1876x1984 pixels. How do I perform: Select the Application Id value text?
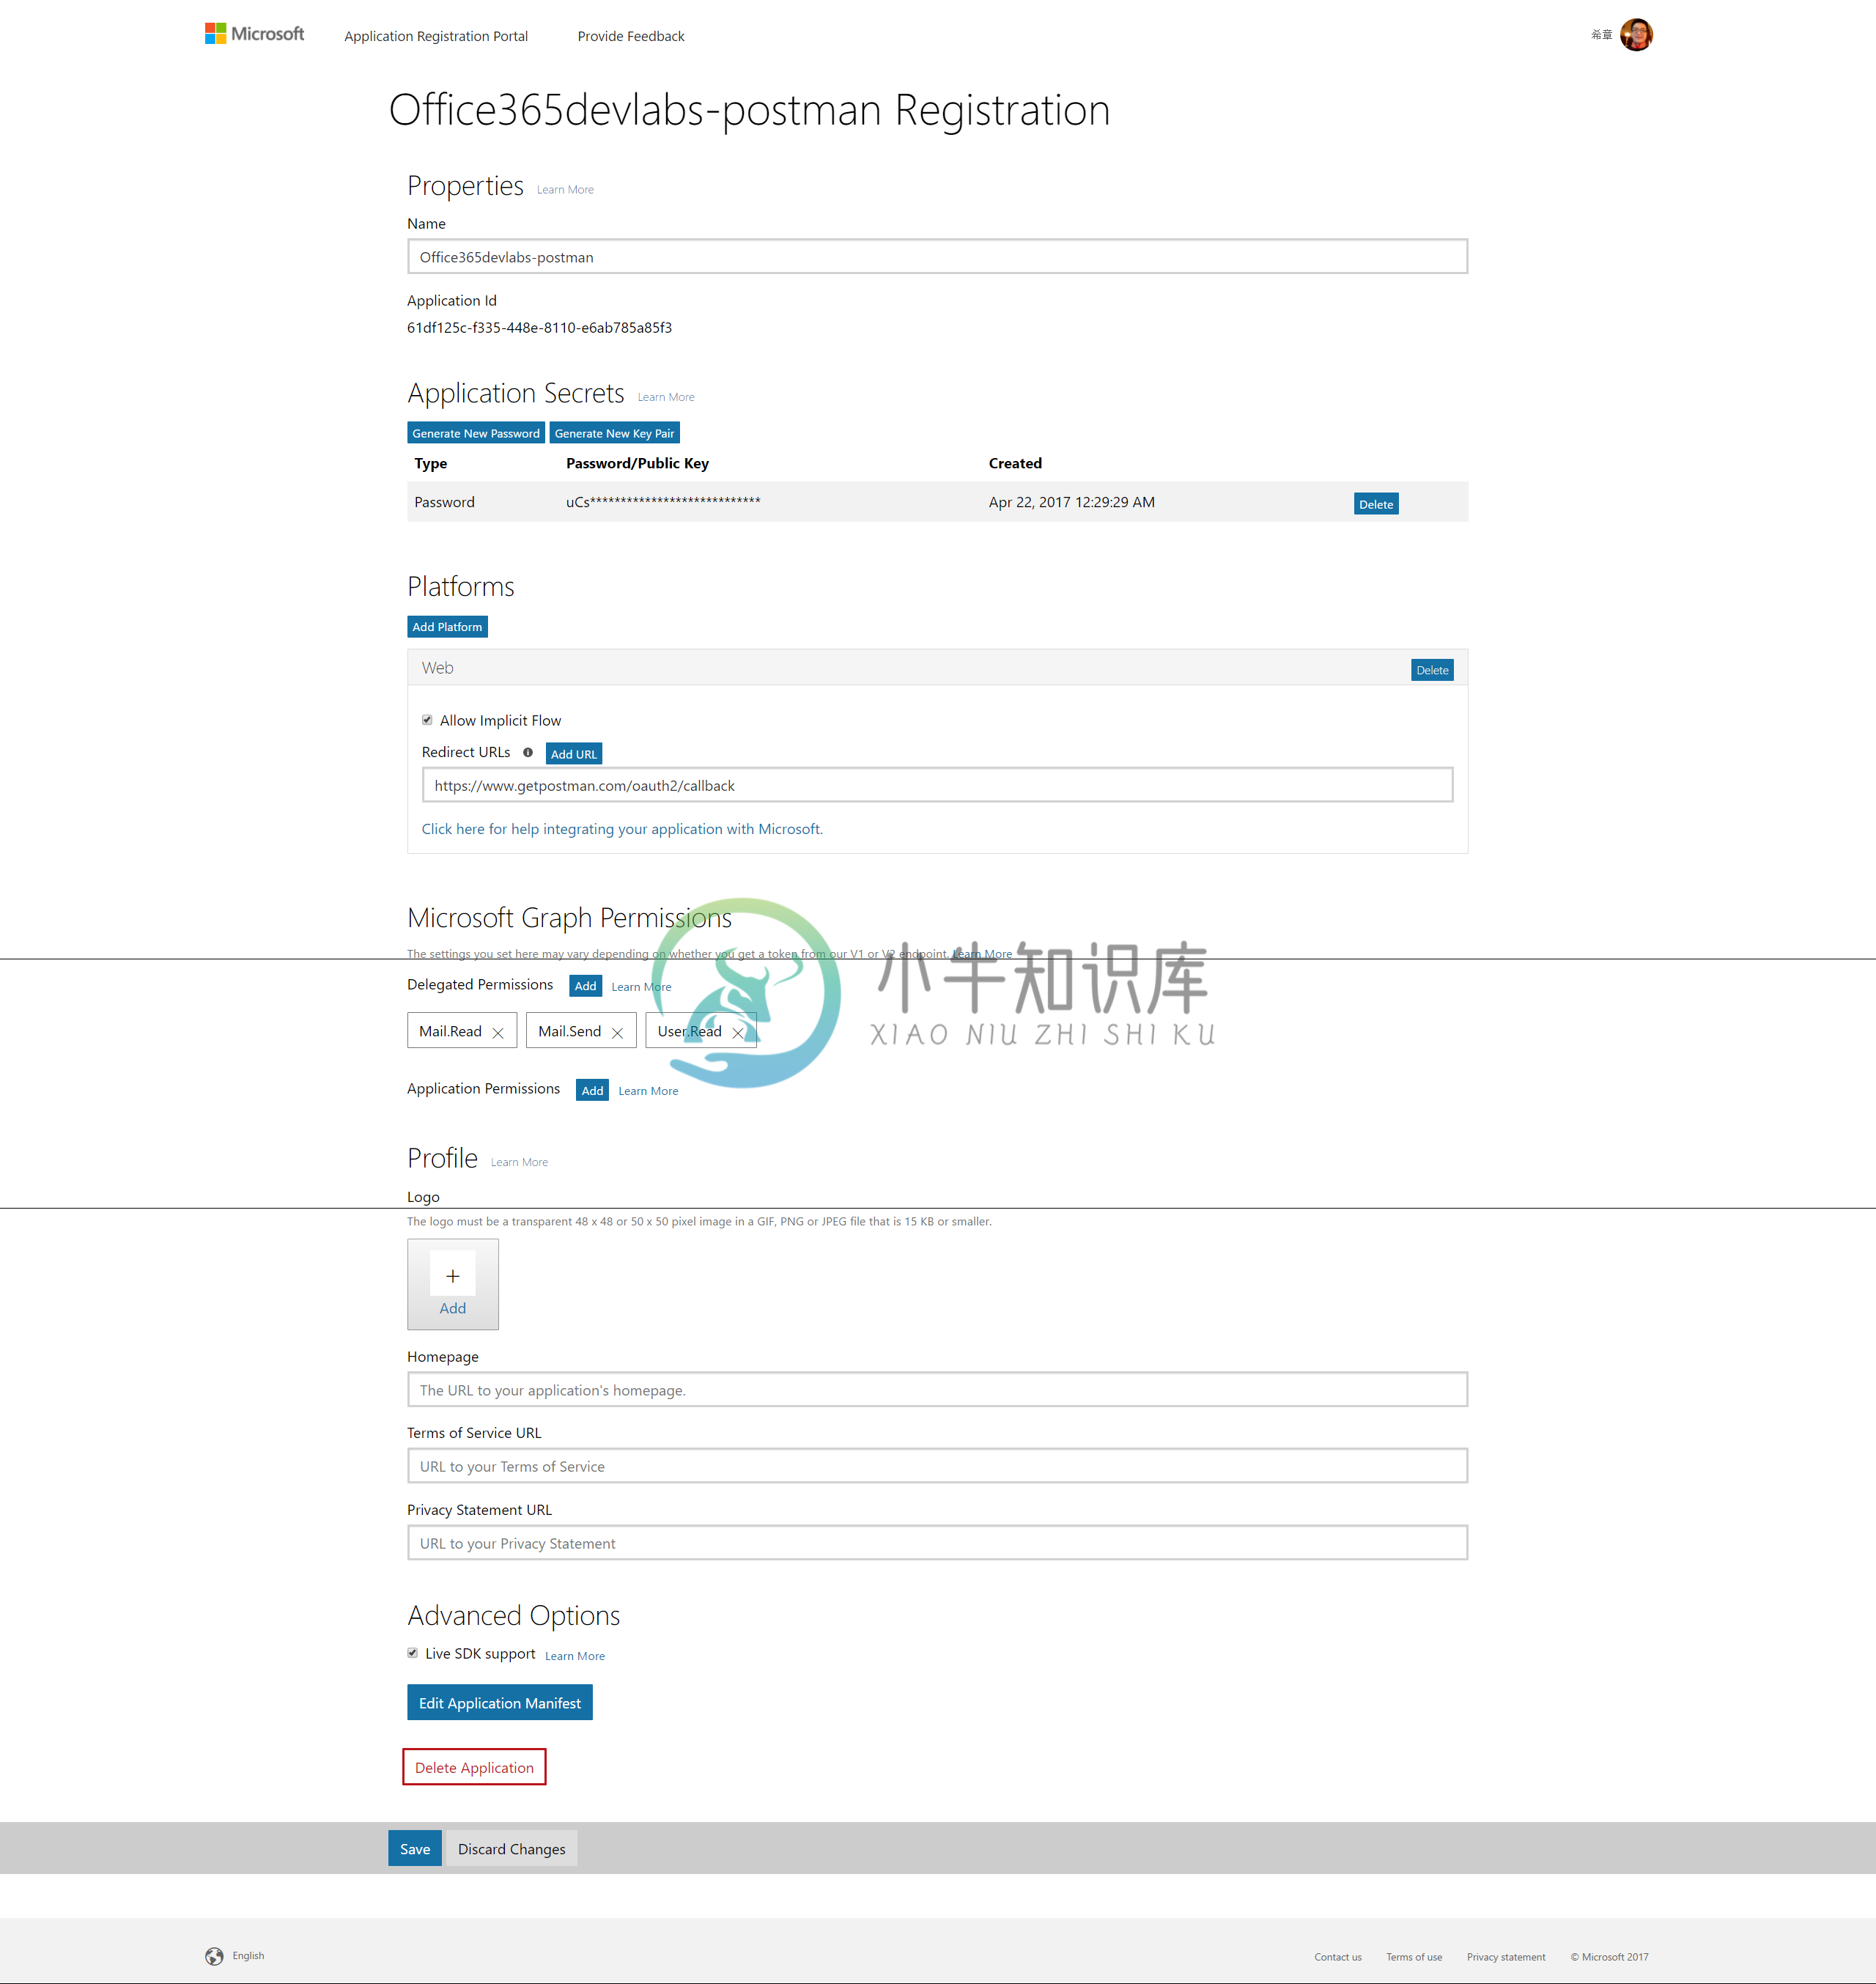click(x=539, y=328)
